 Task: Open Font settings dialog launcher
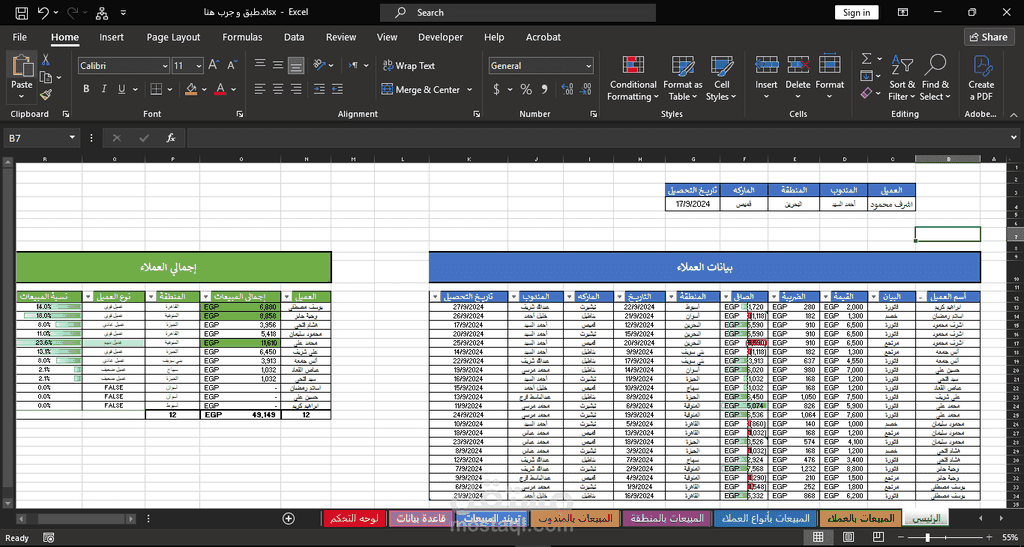click(240, 114)
